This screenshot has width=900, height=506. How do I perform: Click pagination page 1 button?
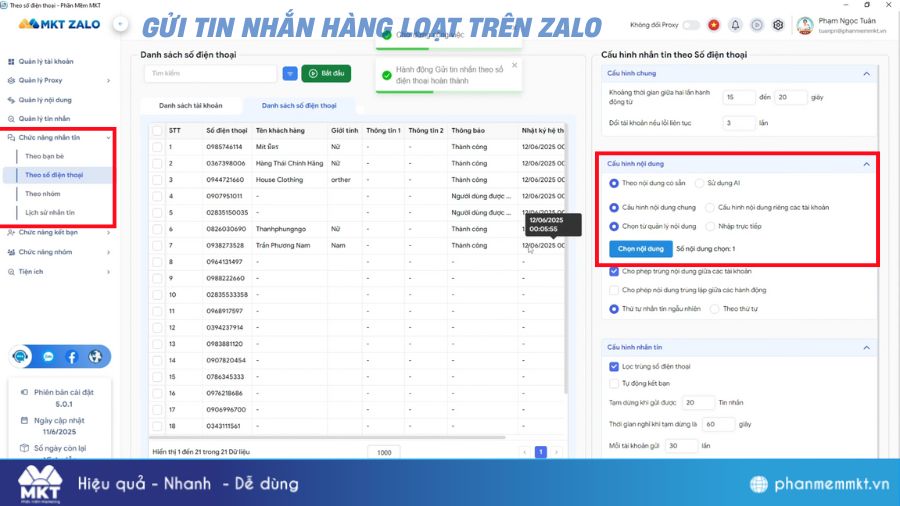coord(541,452)
